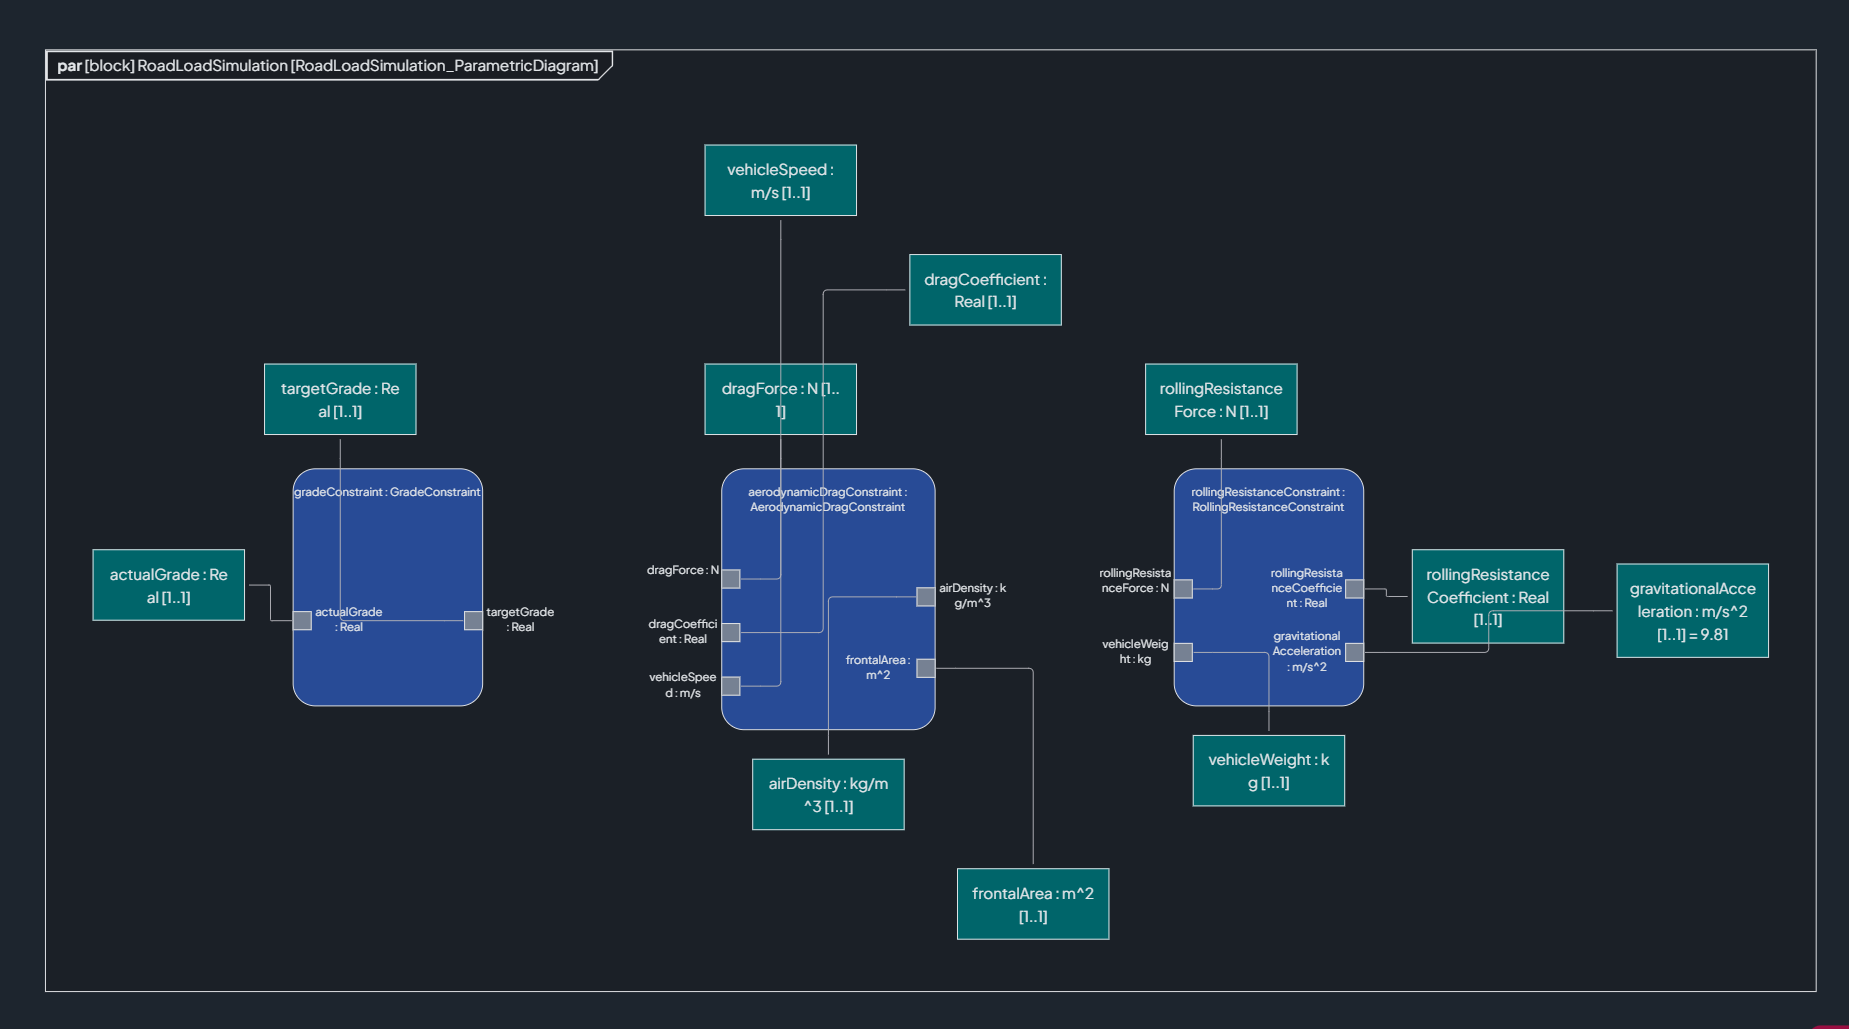Select the targetGrade : Real property block
This screenshot has width=1849, height=1029.
[340, 399]
